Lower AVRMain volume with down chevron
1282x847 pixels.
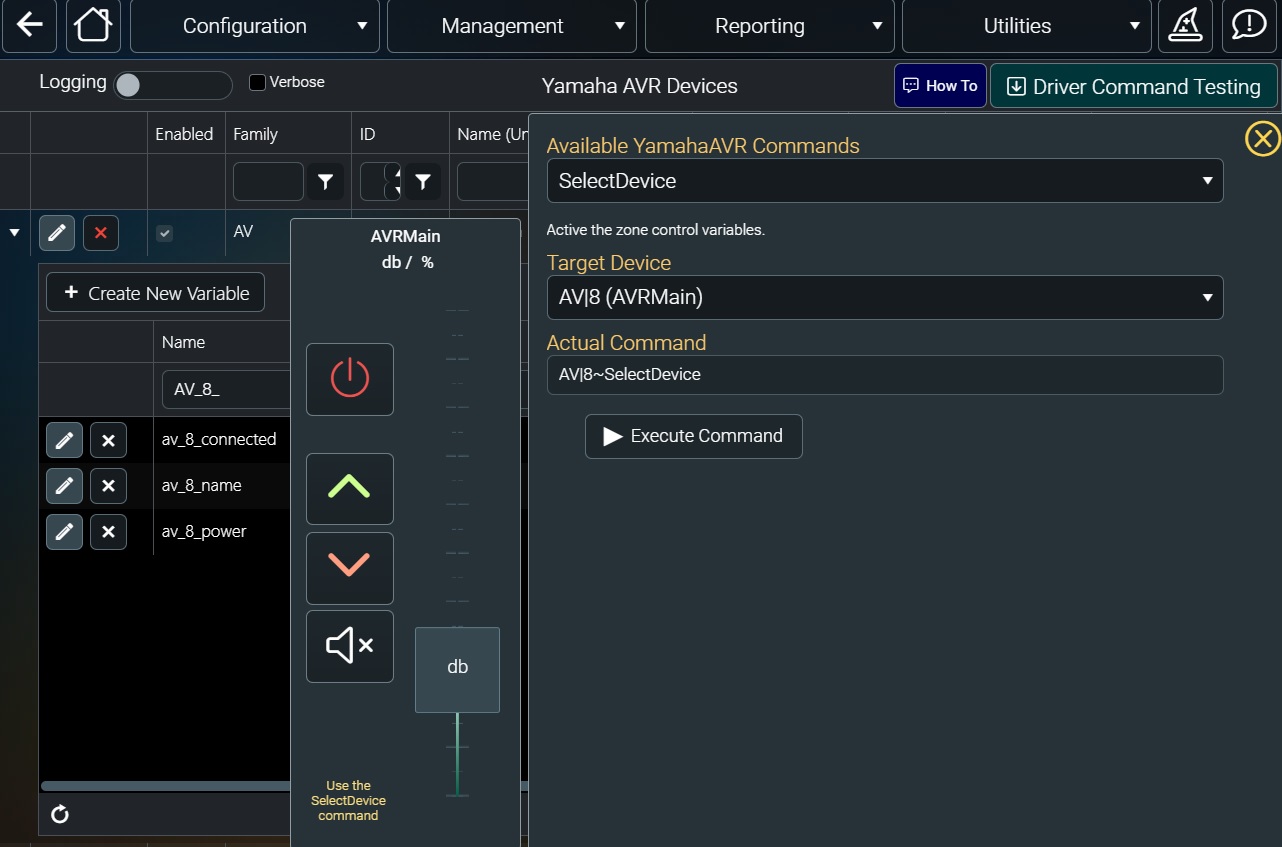(350, 567)
